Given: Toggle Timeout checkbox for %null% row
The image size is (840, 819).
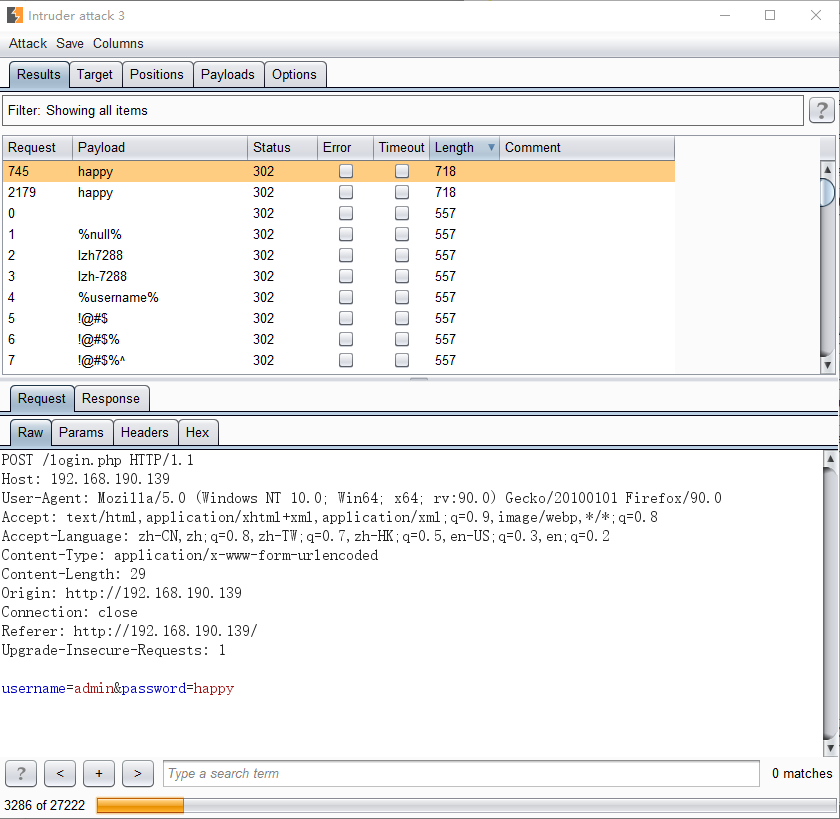Looking at the screenshot, I should click(402, 234).
